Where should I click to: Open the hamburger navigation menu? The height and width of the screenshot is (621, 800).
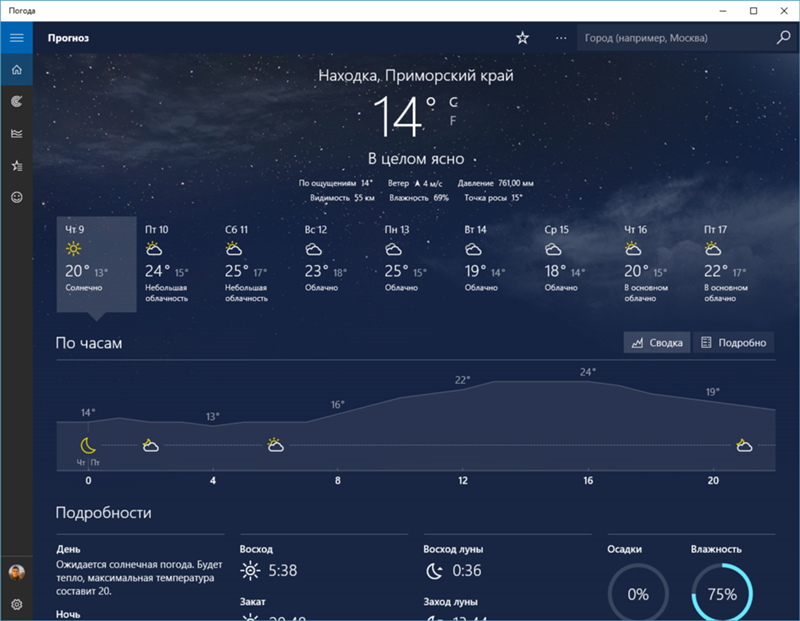16,38
